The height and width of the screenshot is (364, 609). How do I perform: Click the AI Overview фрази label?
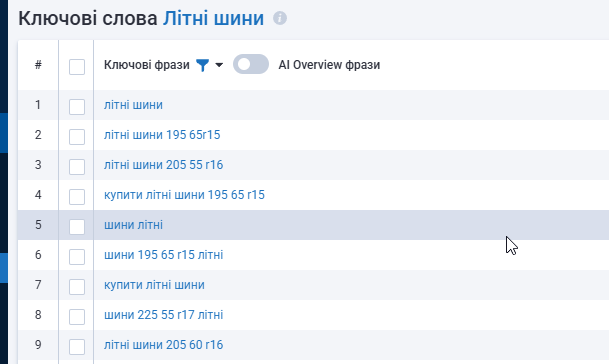[329, 65]
